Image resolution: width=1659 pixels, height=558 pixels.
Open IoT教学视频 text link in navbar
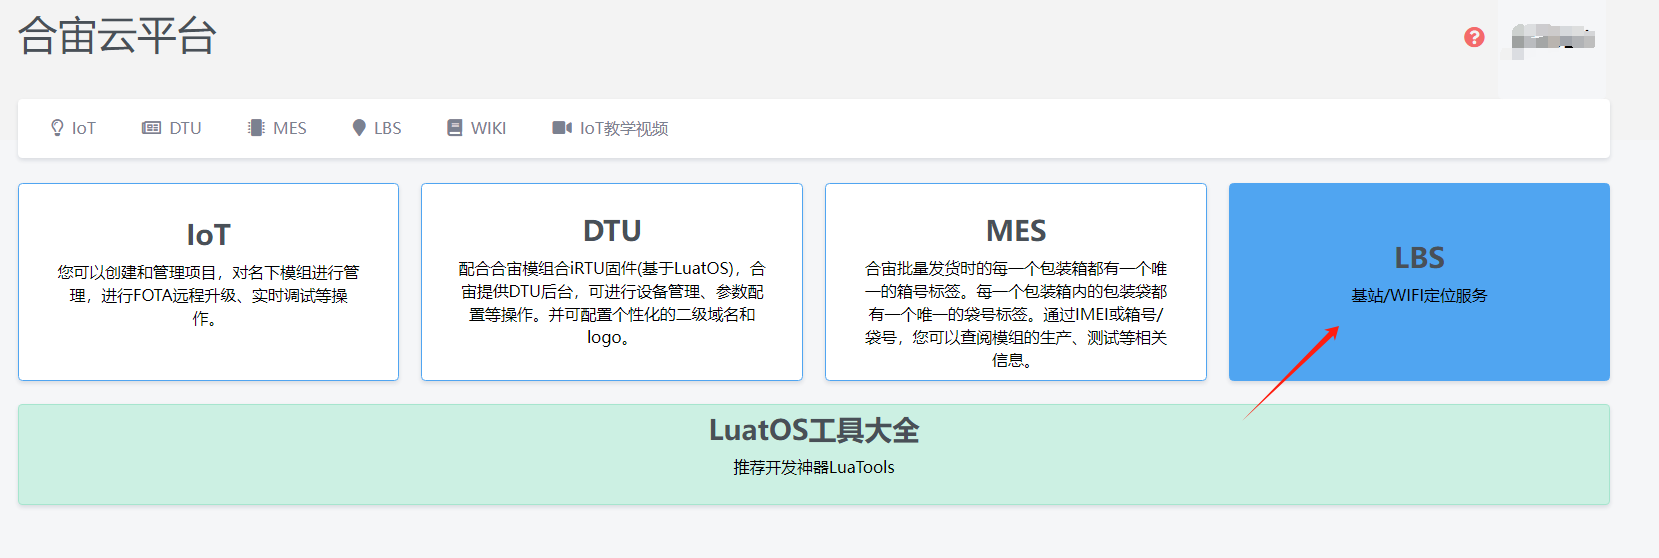[x=624, y=128]
